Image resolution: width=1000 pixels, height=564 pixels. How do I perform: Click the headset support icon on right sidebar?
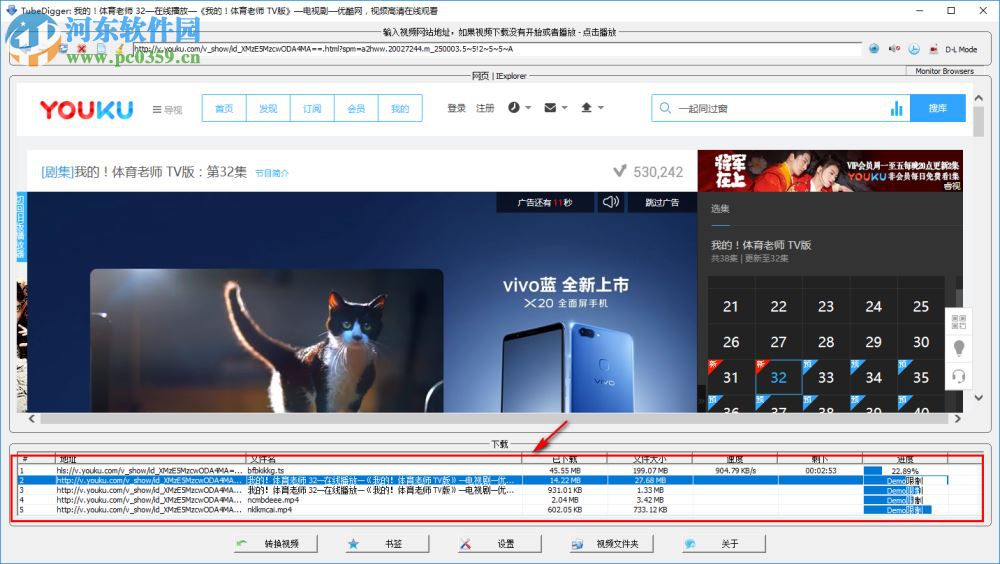point(959,376)
